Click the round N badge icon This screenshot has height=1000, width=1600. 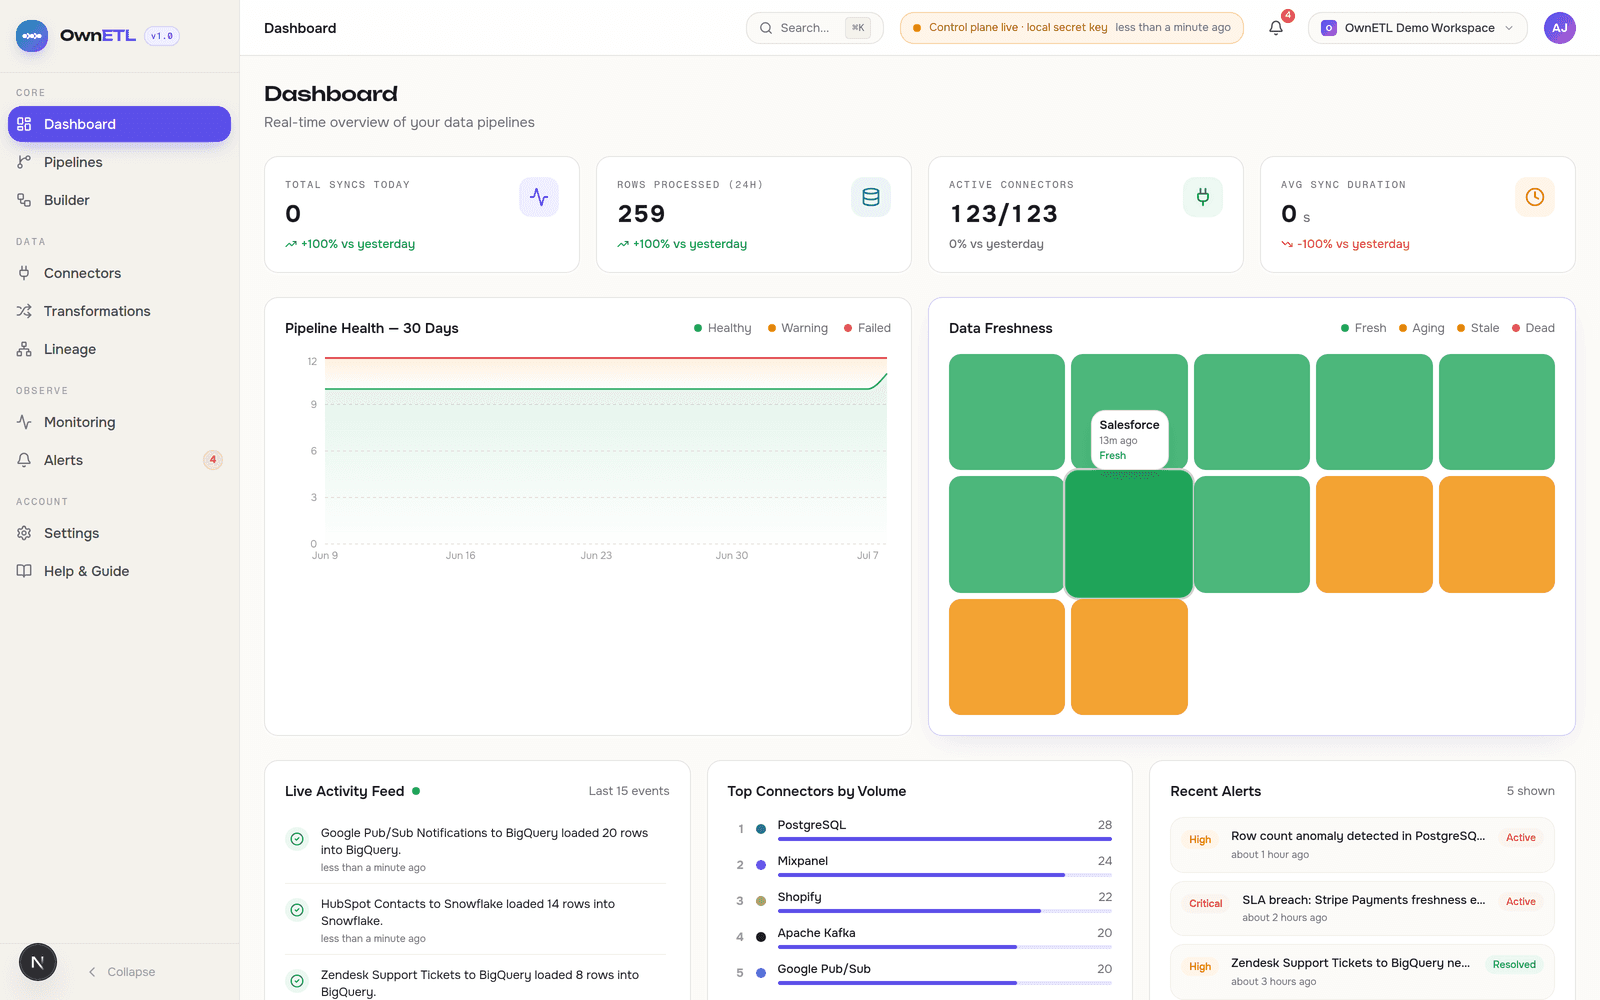(x=38, y=963)
